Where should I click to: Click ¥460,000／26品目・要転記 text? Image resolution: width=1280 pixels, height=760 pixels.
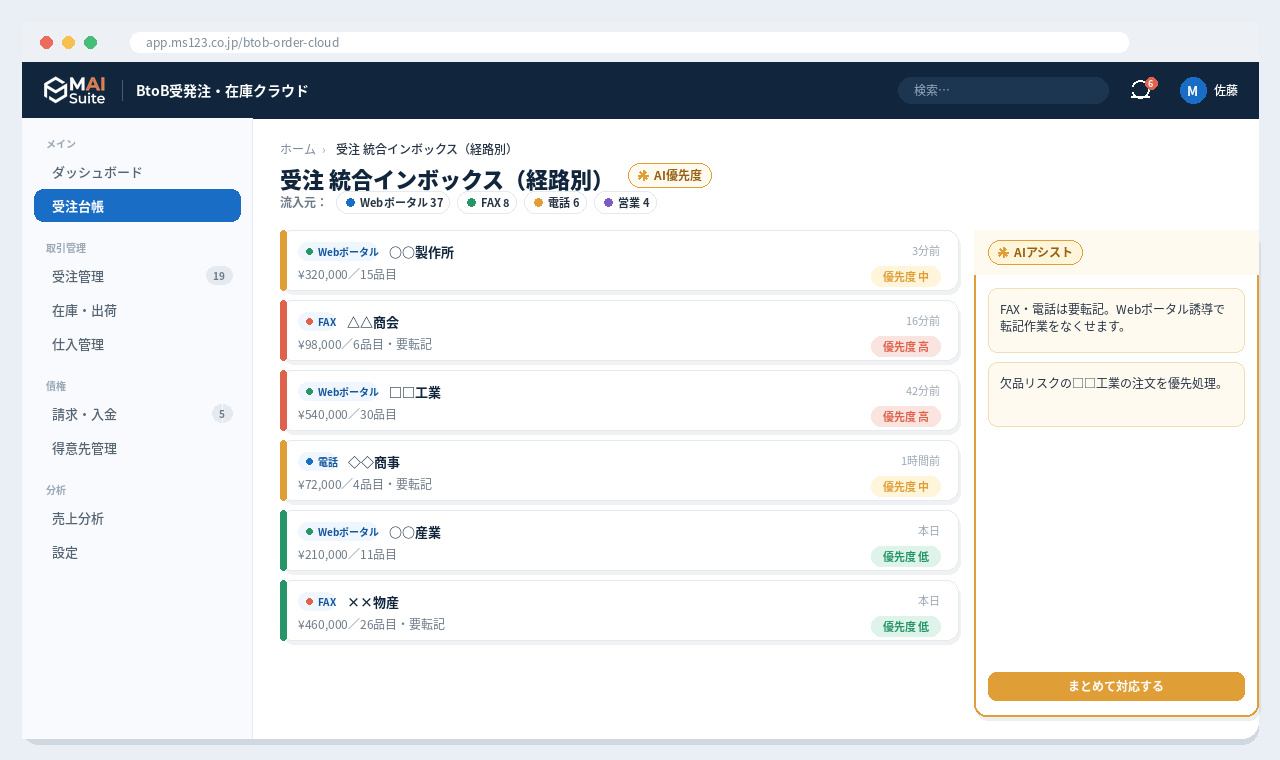click(x=371, y=624)
